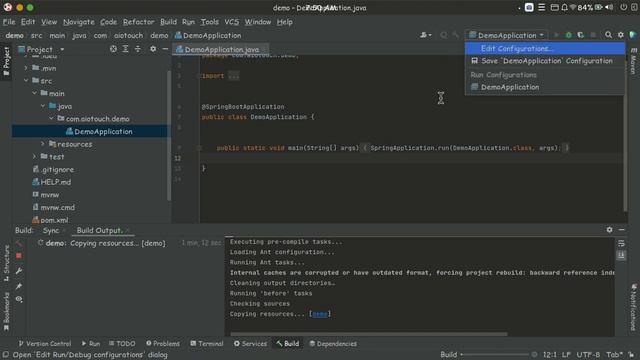The image size is (640, 360).
Task: Collapse the main folder in project tree
Action: (x=35, y=93)
